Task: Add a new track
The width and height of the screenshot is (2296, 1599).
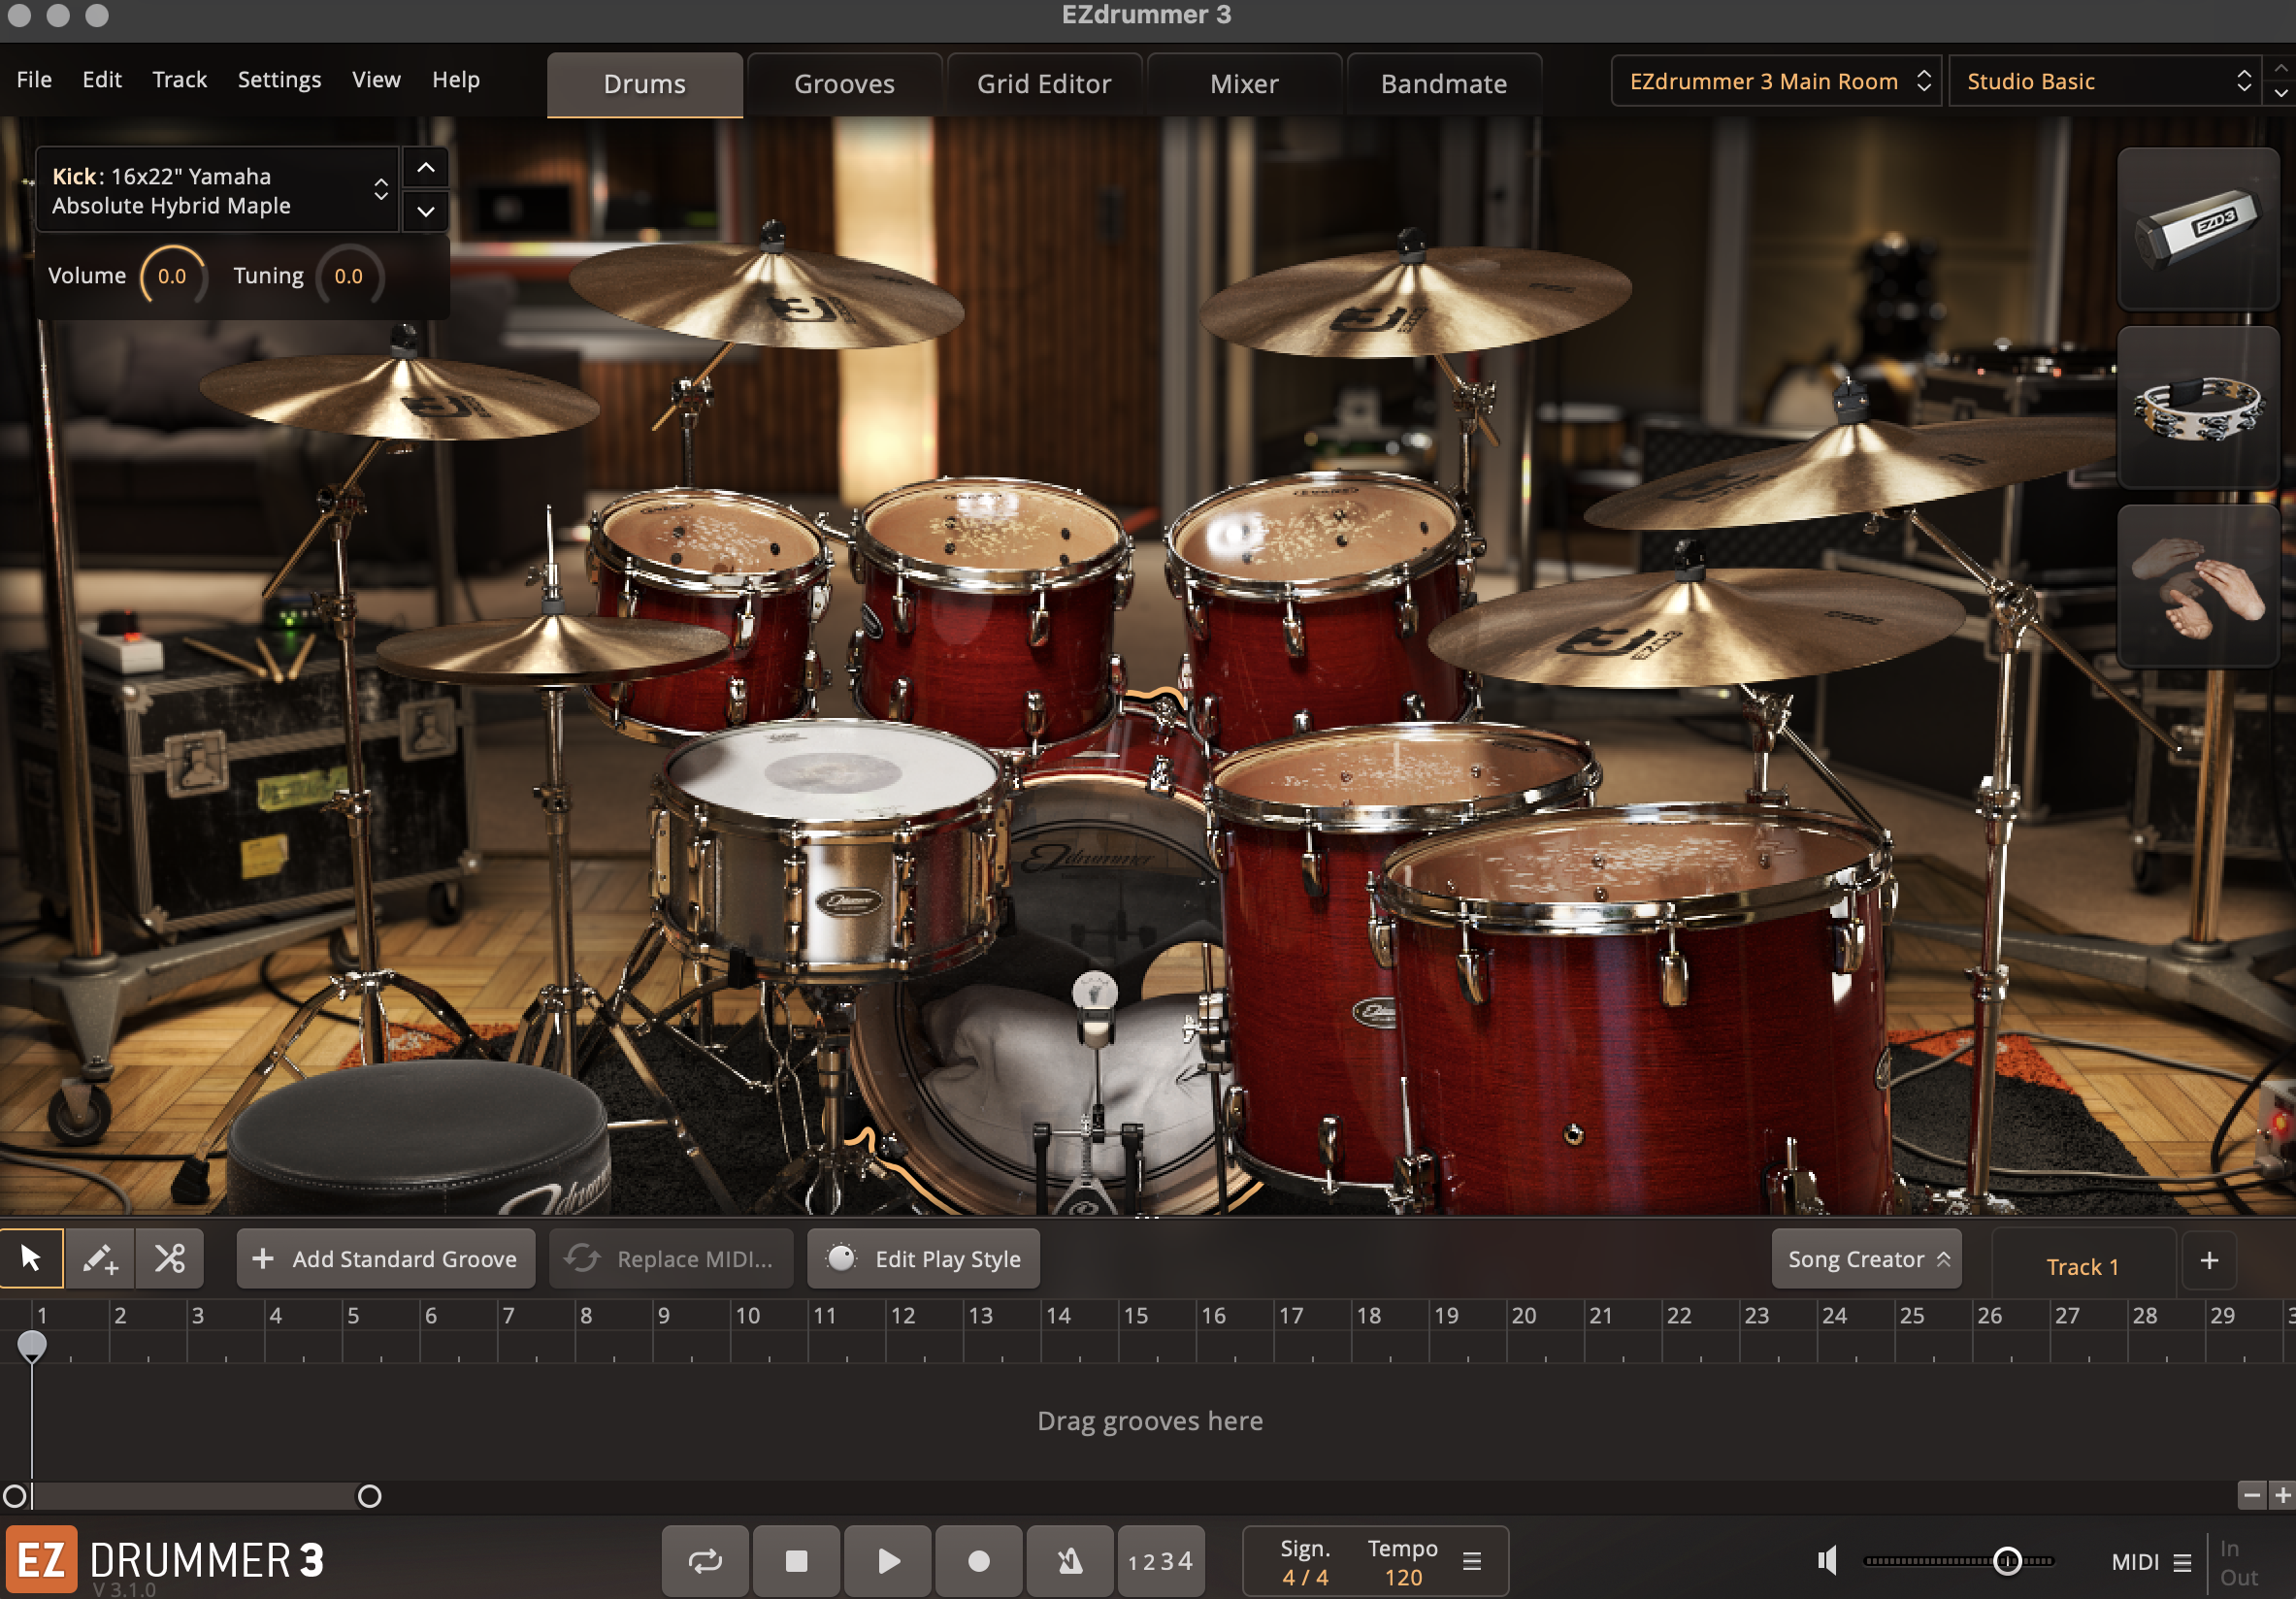Action: click(x=2209, y=1261)
